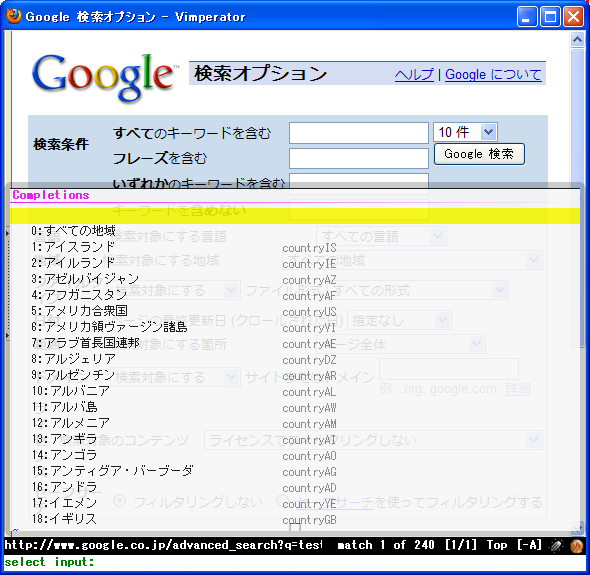Viewport: 590px width, 575px height.
Task: Click the 検索条件 section label
Action: point(61,144)
